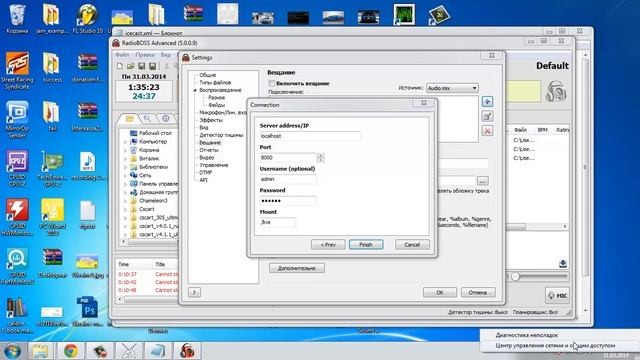Click Отмена in the Settings dialog

click(x=478, y=292)
